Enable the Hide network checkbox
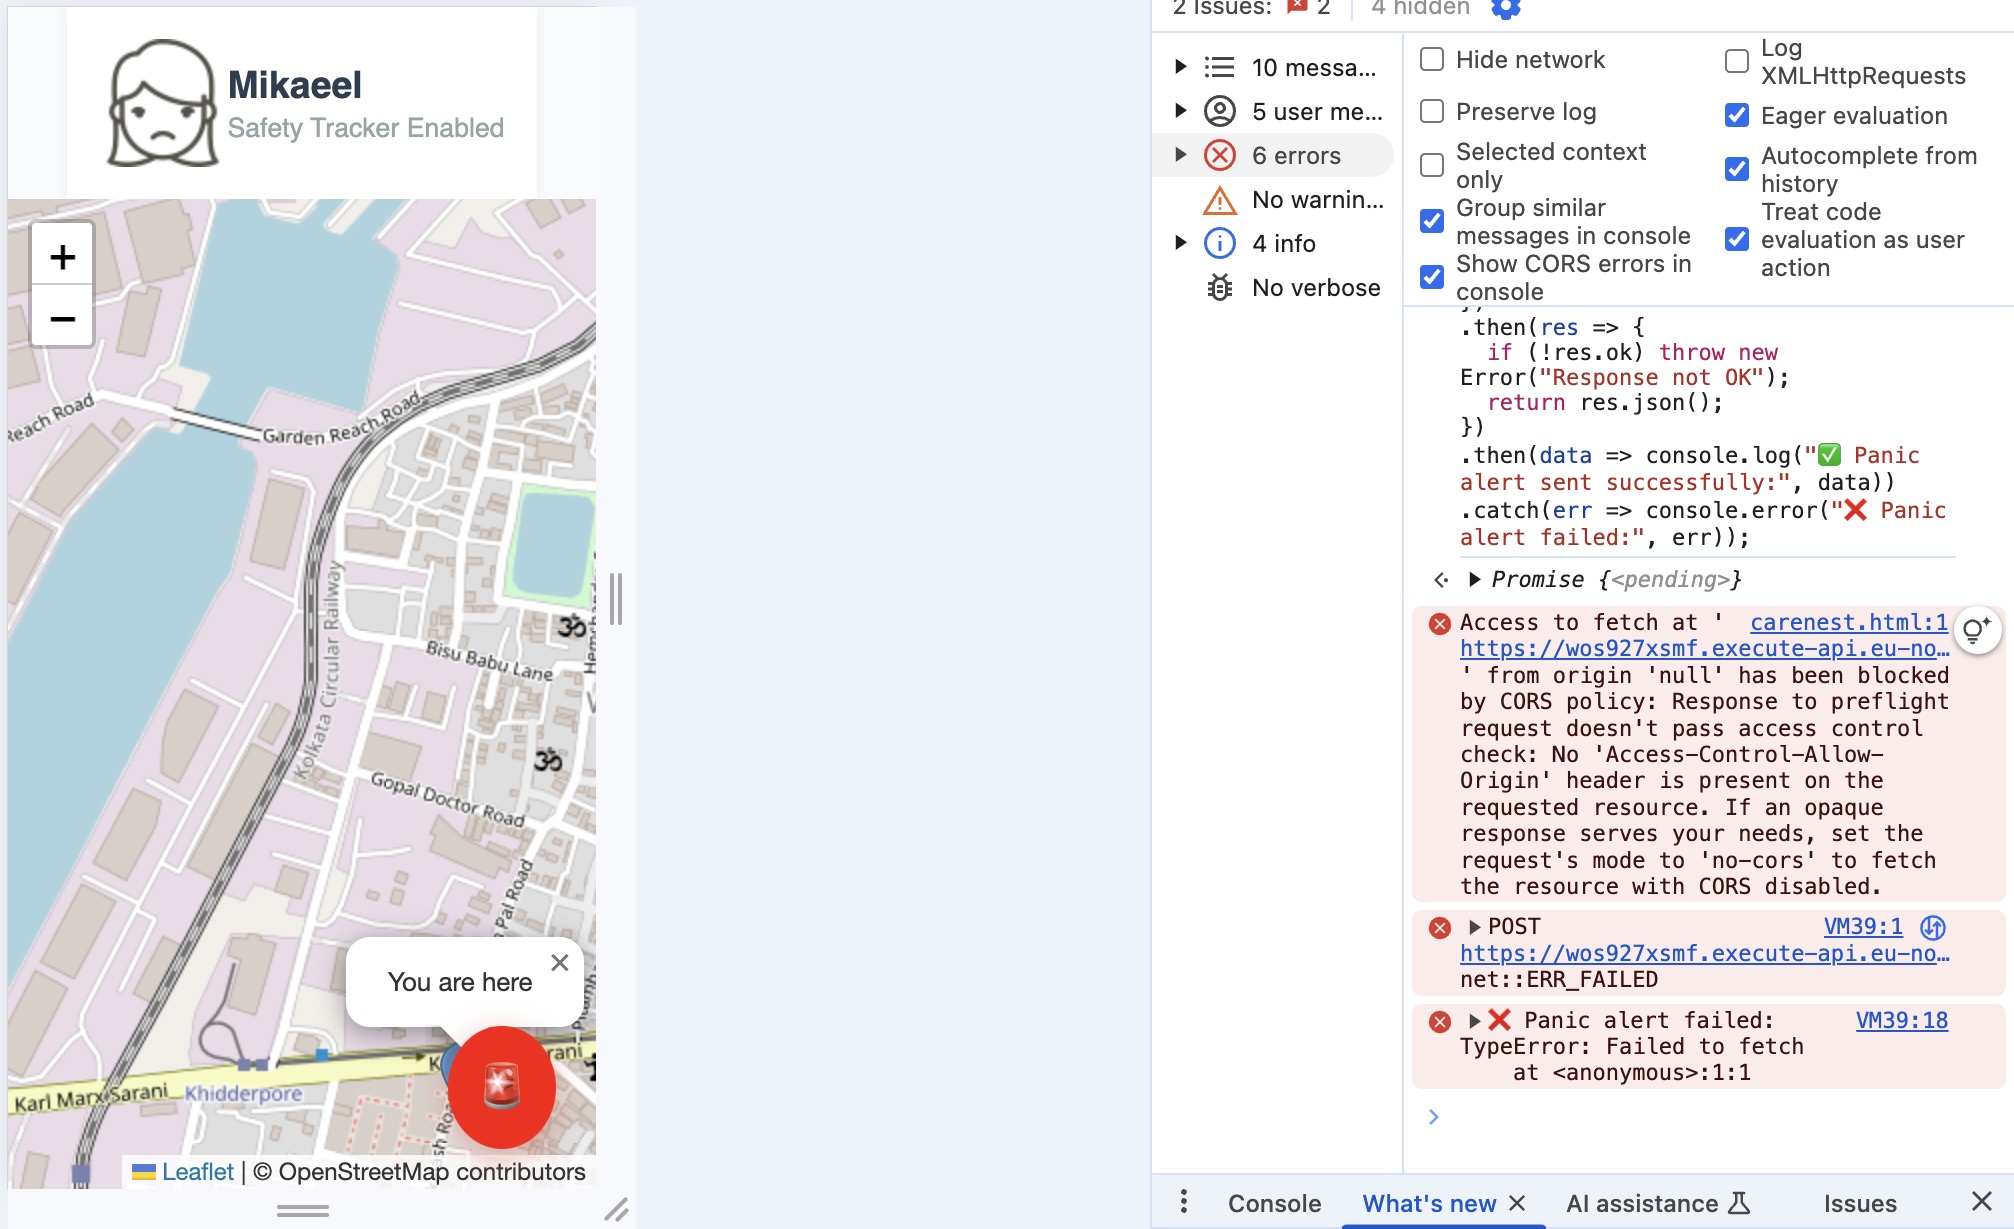Image resolution: width=2014 pixels, height=1229 pixels. coord(1432,60)
